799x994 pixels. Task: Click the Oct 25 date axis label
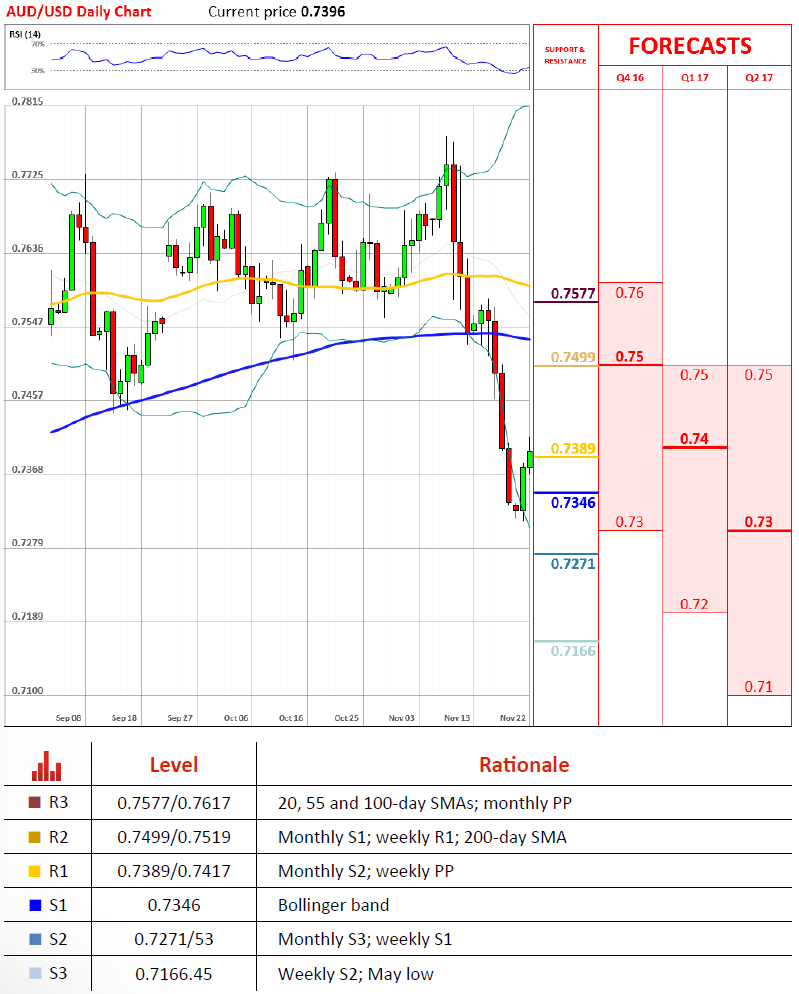(x=346, y=718)
